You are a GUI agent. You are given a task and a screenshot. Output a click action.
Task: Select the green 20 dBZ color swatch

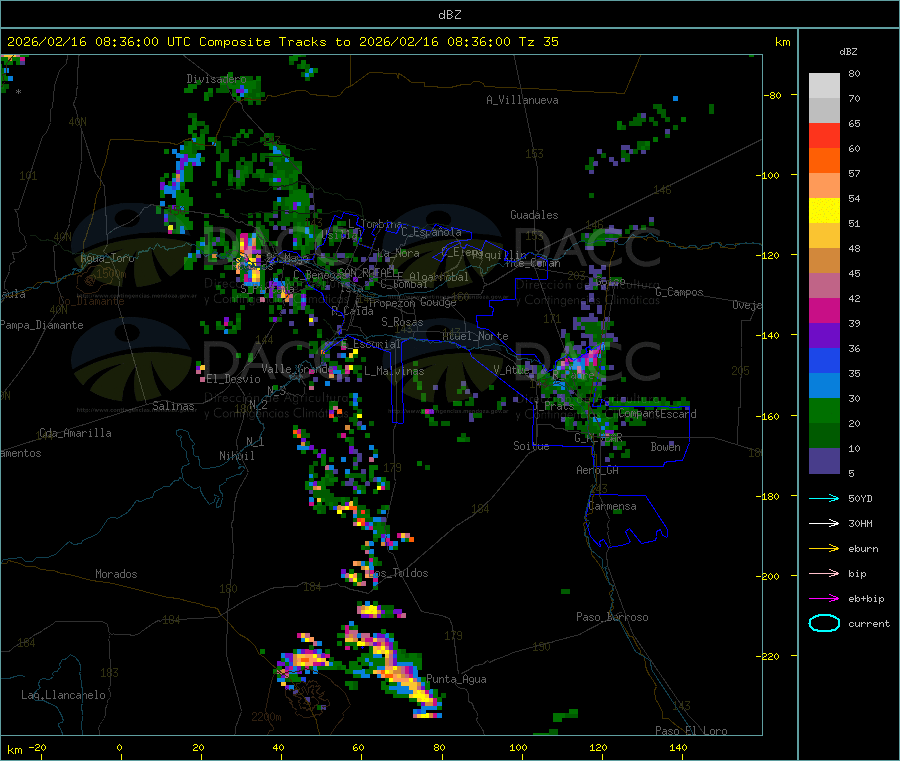[x=824, y=410]
